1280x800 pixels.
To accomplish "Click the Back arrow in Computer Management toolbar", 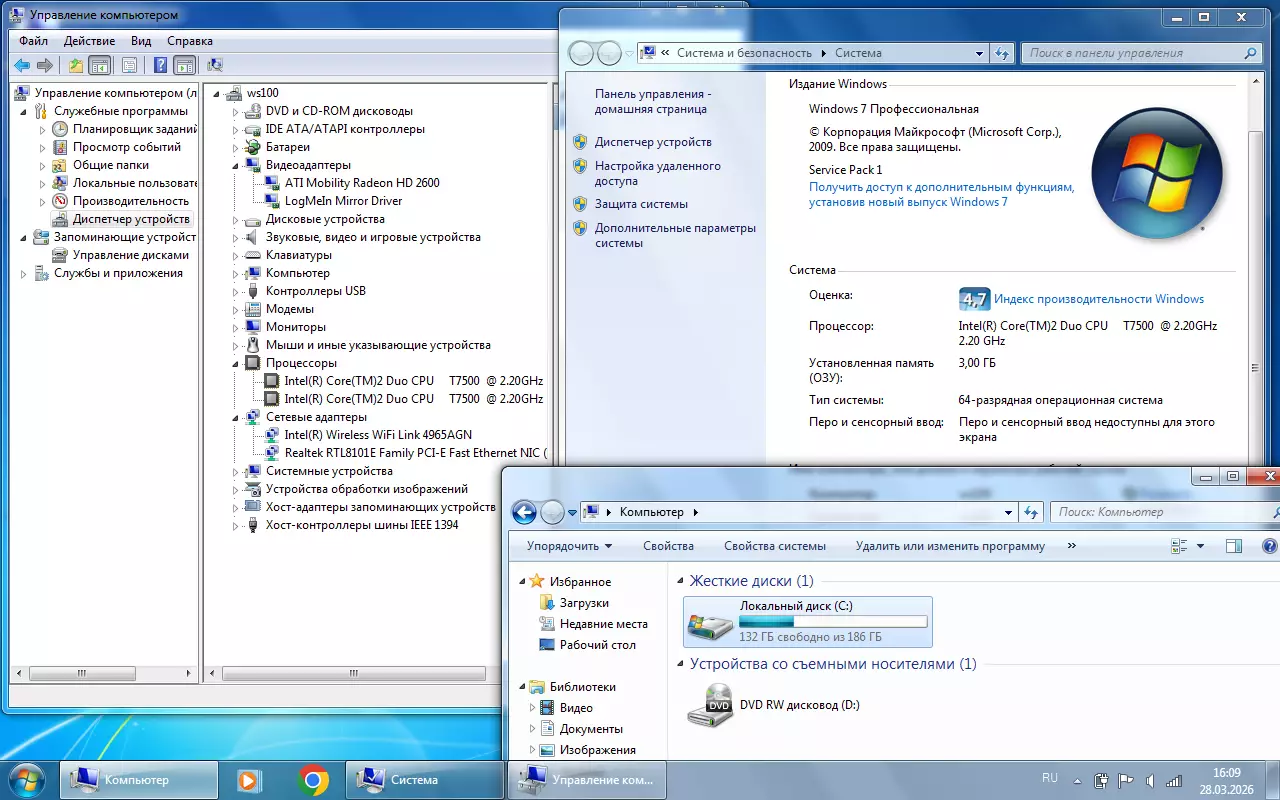I will click(x=21, y=65).
